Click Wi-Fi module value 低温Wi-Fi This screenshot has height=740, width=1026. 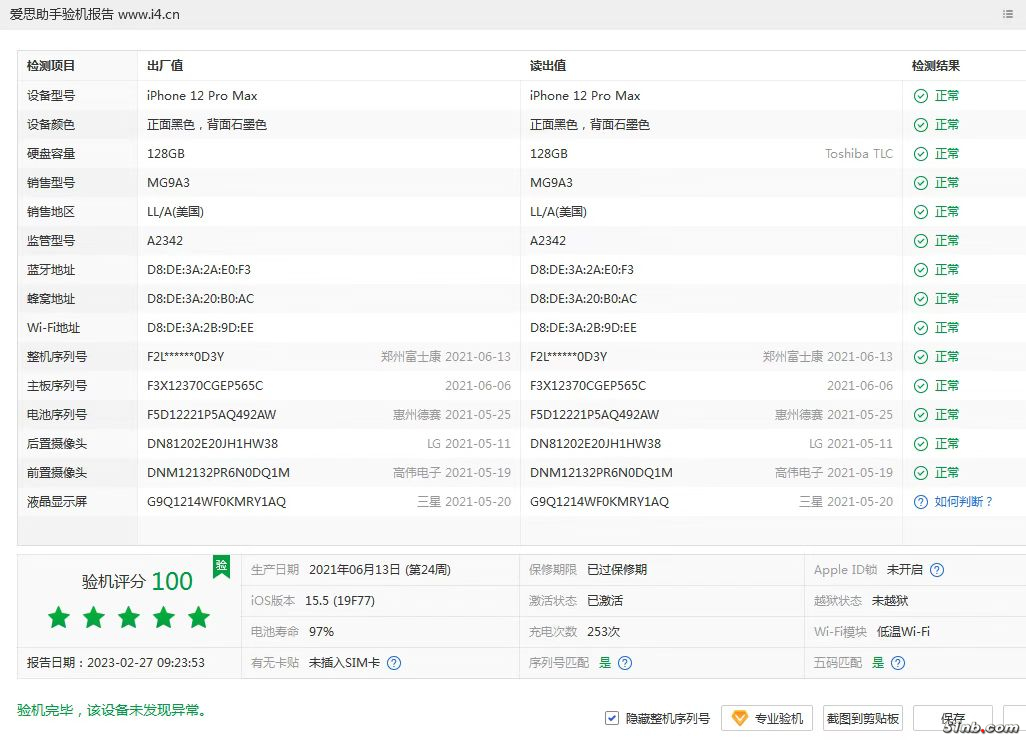[903, 632]
